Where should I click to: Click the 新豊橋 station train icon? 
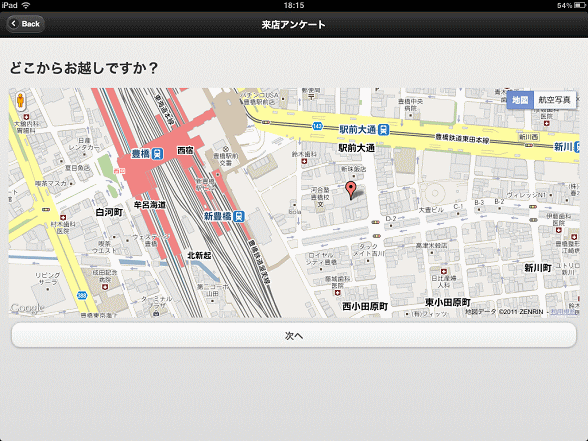click(x=239, y=216)
